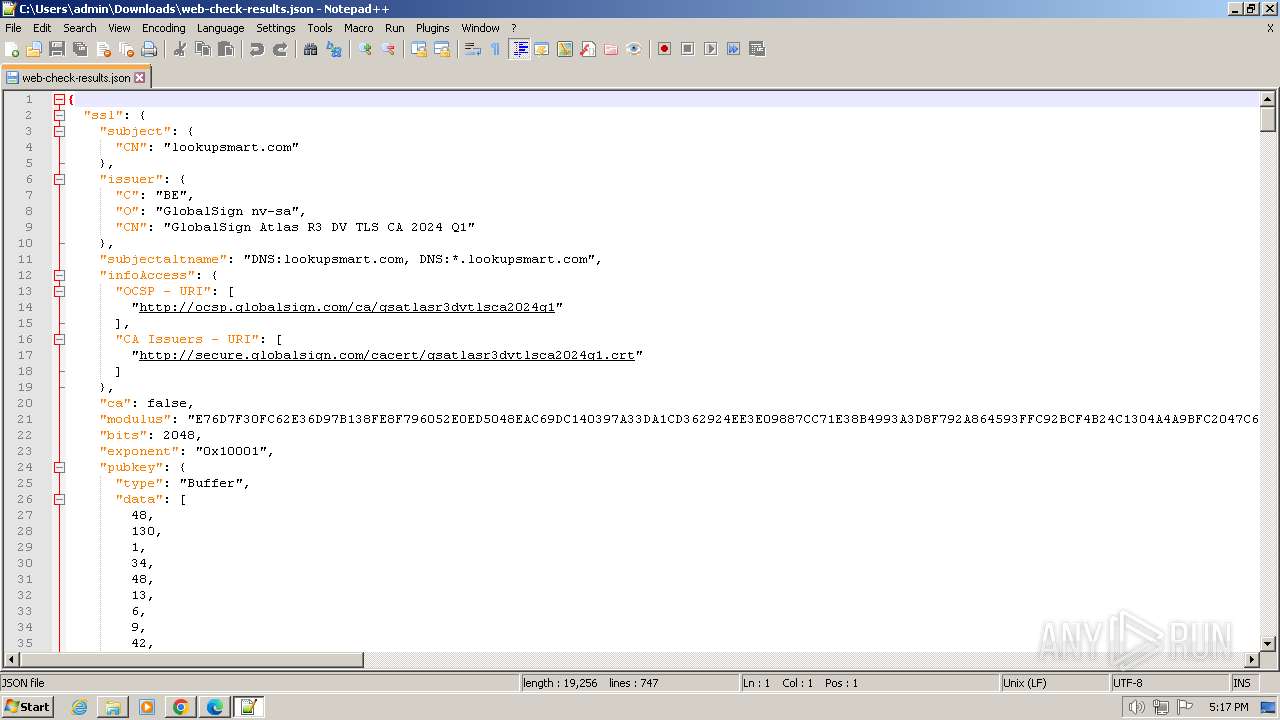Screen dimensions: 1280x720
Task: Open the Encoding menu
Action: pyautogui.click(x=163, y=28)
